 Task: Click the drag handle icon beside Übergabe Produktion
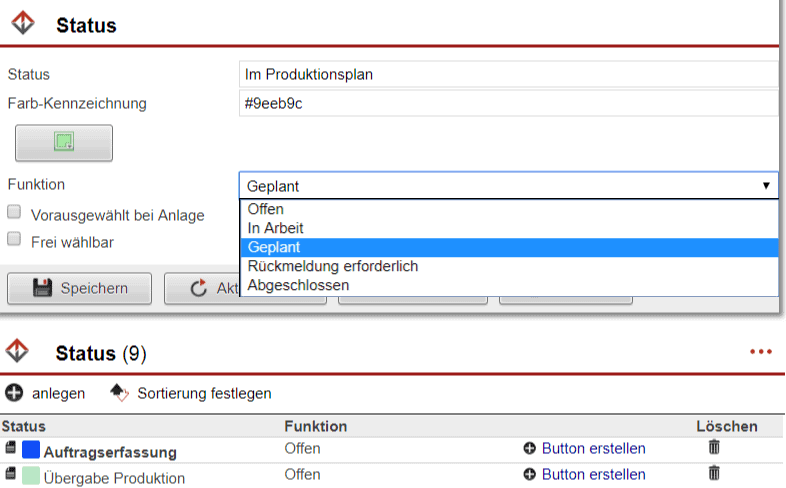point(11,475)
